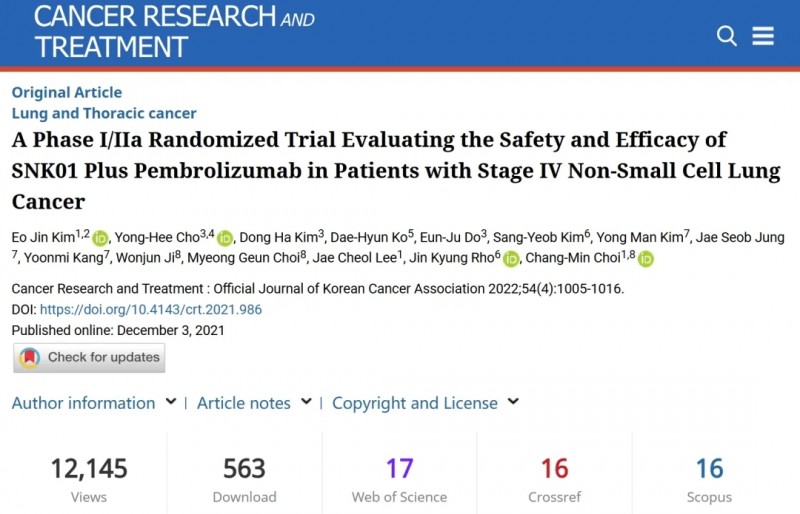Click Eo Jin Kim's ORCID icon
The image size is (800, 514).
pos(100,238)
